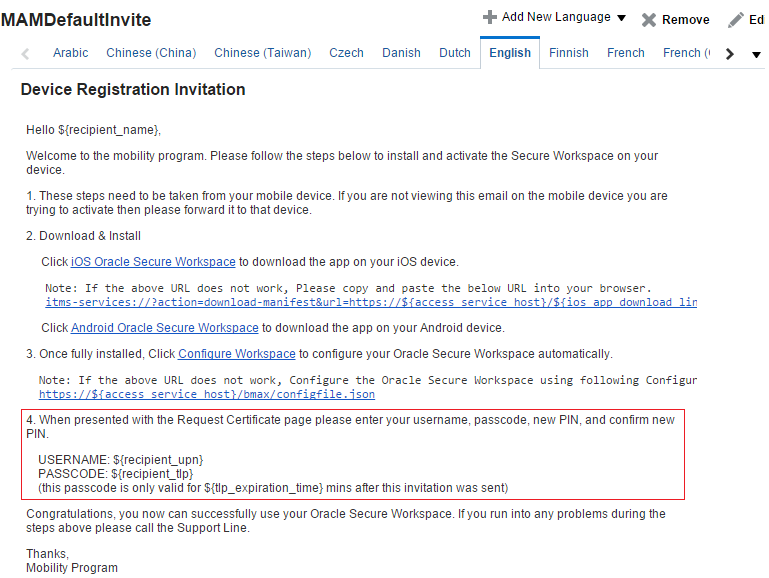Switch to the Czech language tab
The image size is (769, 578).
[x=346, y=53]
